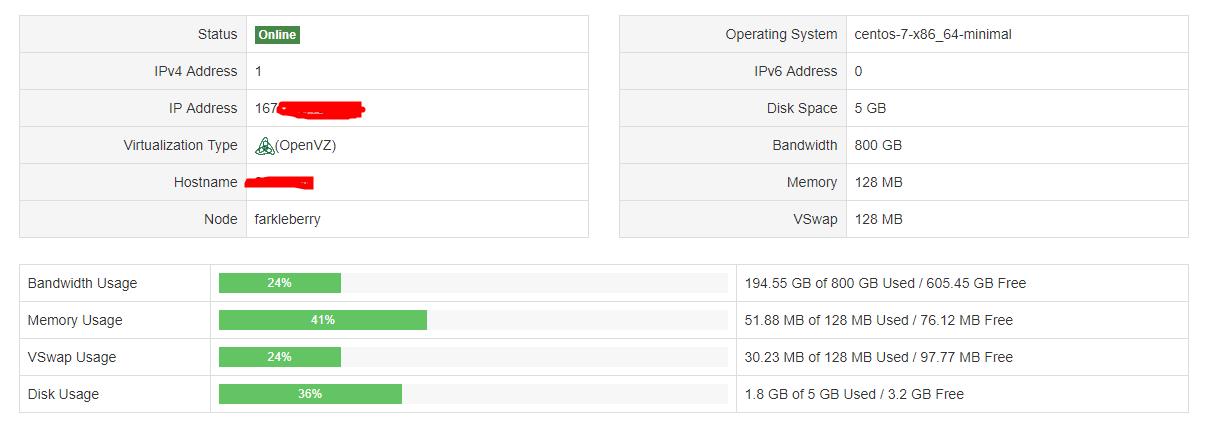
Task: Click the centos-7-x86_64-minimal operating system value
Action: tap(933, 34)
